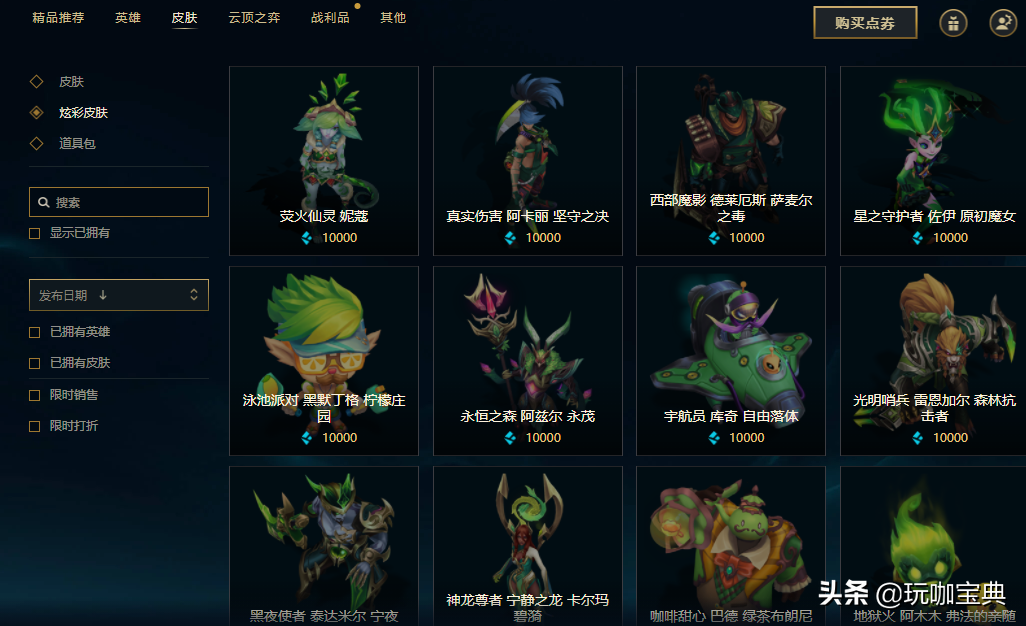Open the 云顶之弈 tab
The width and height of the screenshot is (1026, 626).
pos(254,18)
